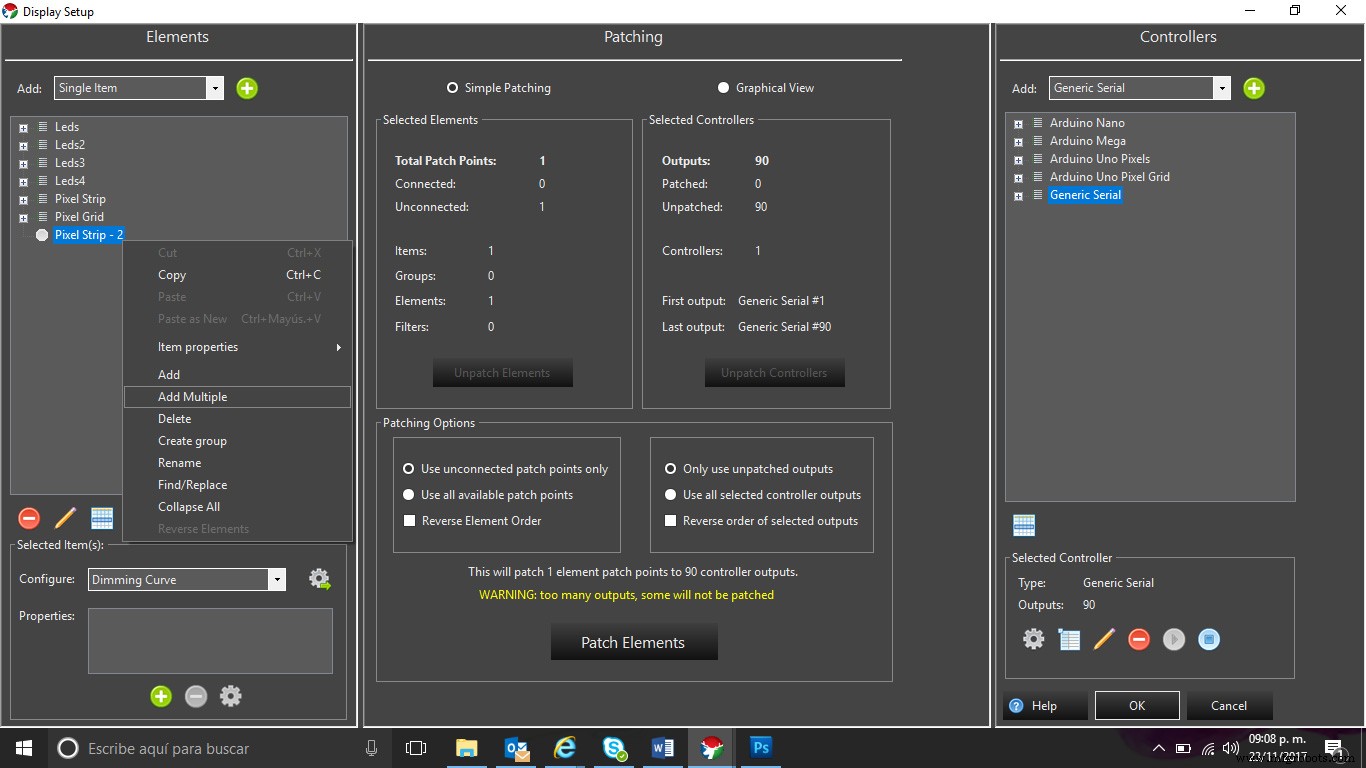This screenshot has width=1366, height=768.
Task: Click the monitor icon in Selected Controller panel
Action: (x=1209, y=639)
